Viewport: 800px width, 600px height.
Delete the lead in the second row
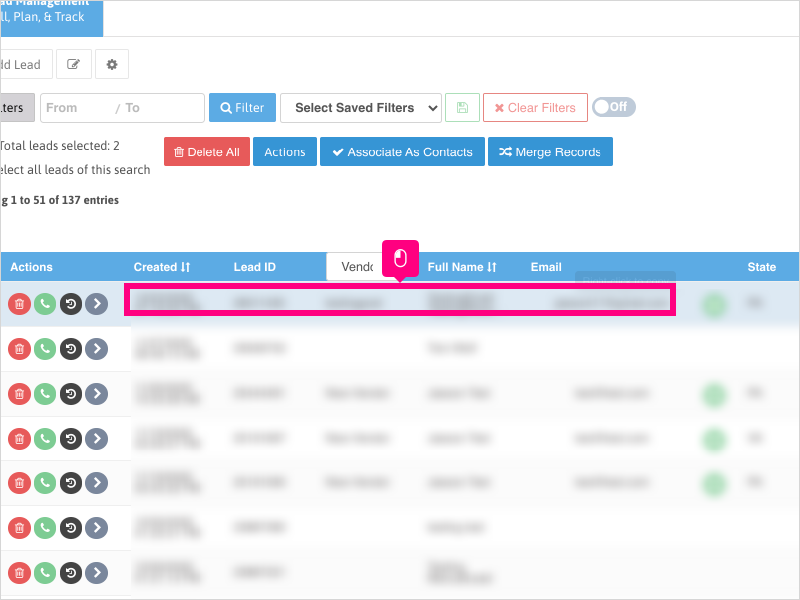pyautogui.click(x=19, y=349)
